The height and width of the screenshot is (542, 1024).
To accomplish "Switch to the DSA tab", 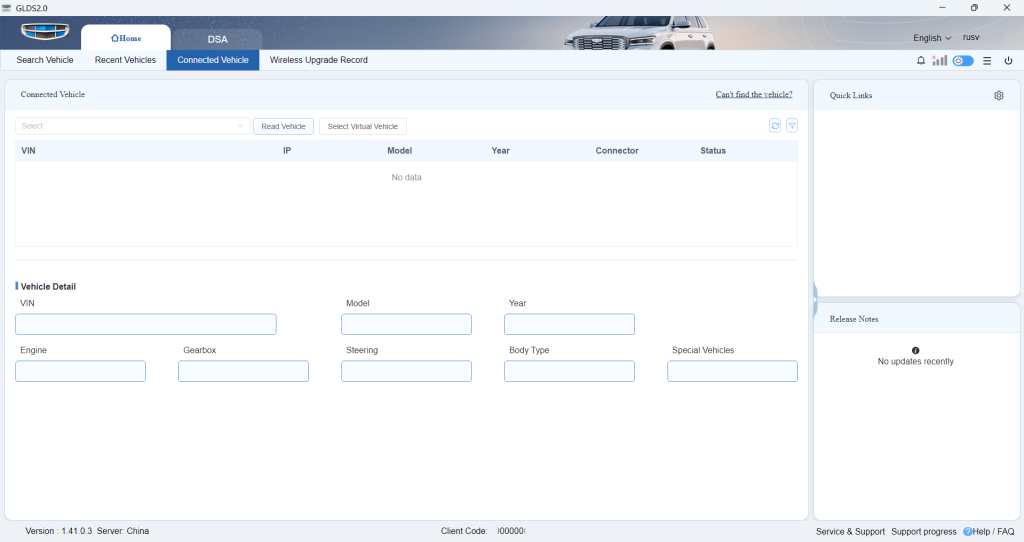I will pyautogui.click(x=217, y=39).
